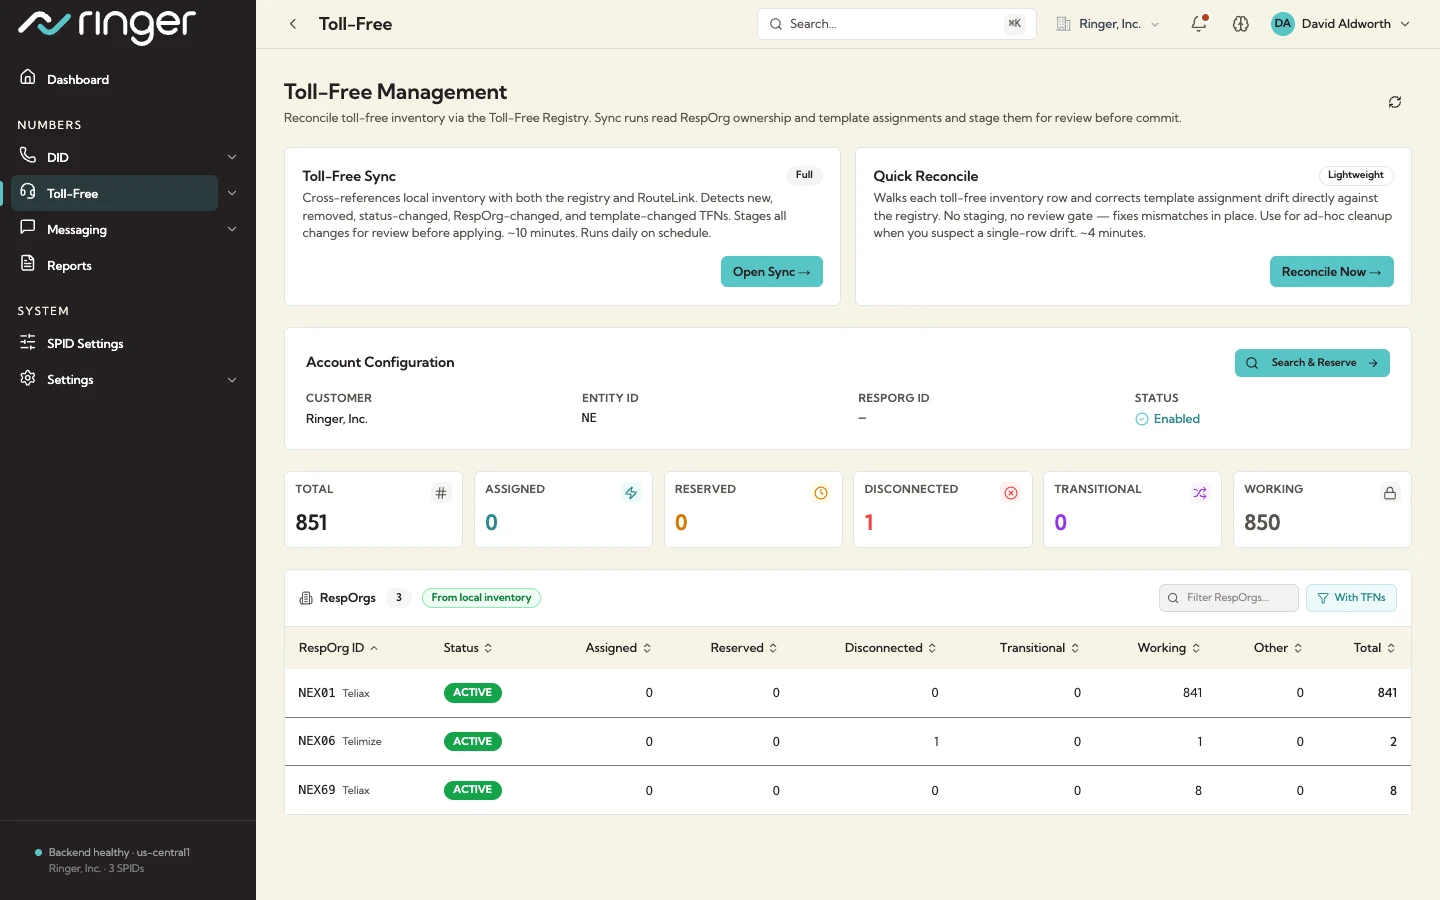Click the DA user avatar

1283,24
